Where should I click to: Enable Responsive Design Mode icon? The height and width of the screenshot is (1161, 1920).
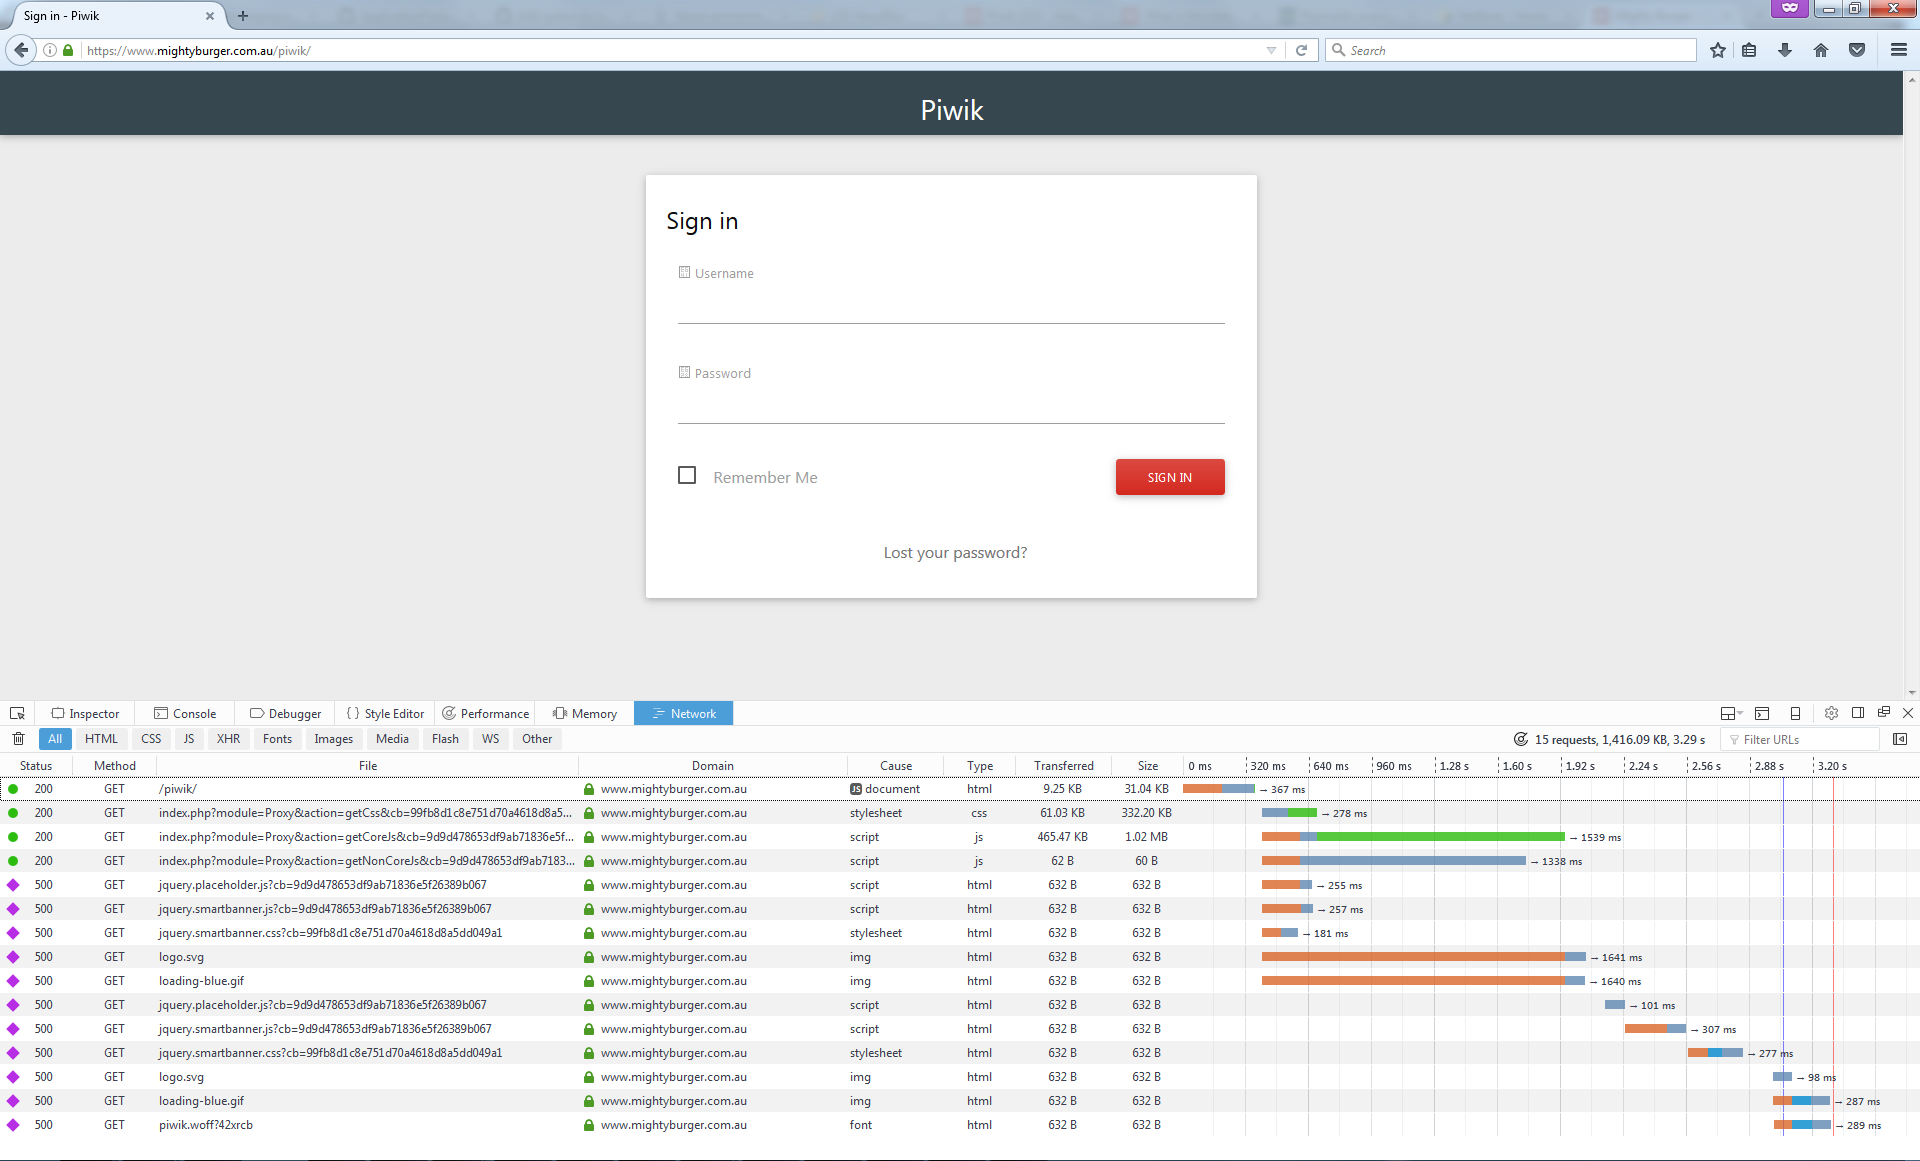(x=1795, y=713)
